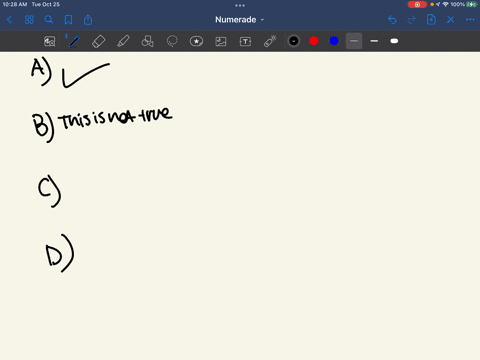
Task: Tap the screen recording indicator
Action: tap(417, 4)
